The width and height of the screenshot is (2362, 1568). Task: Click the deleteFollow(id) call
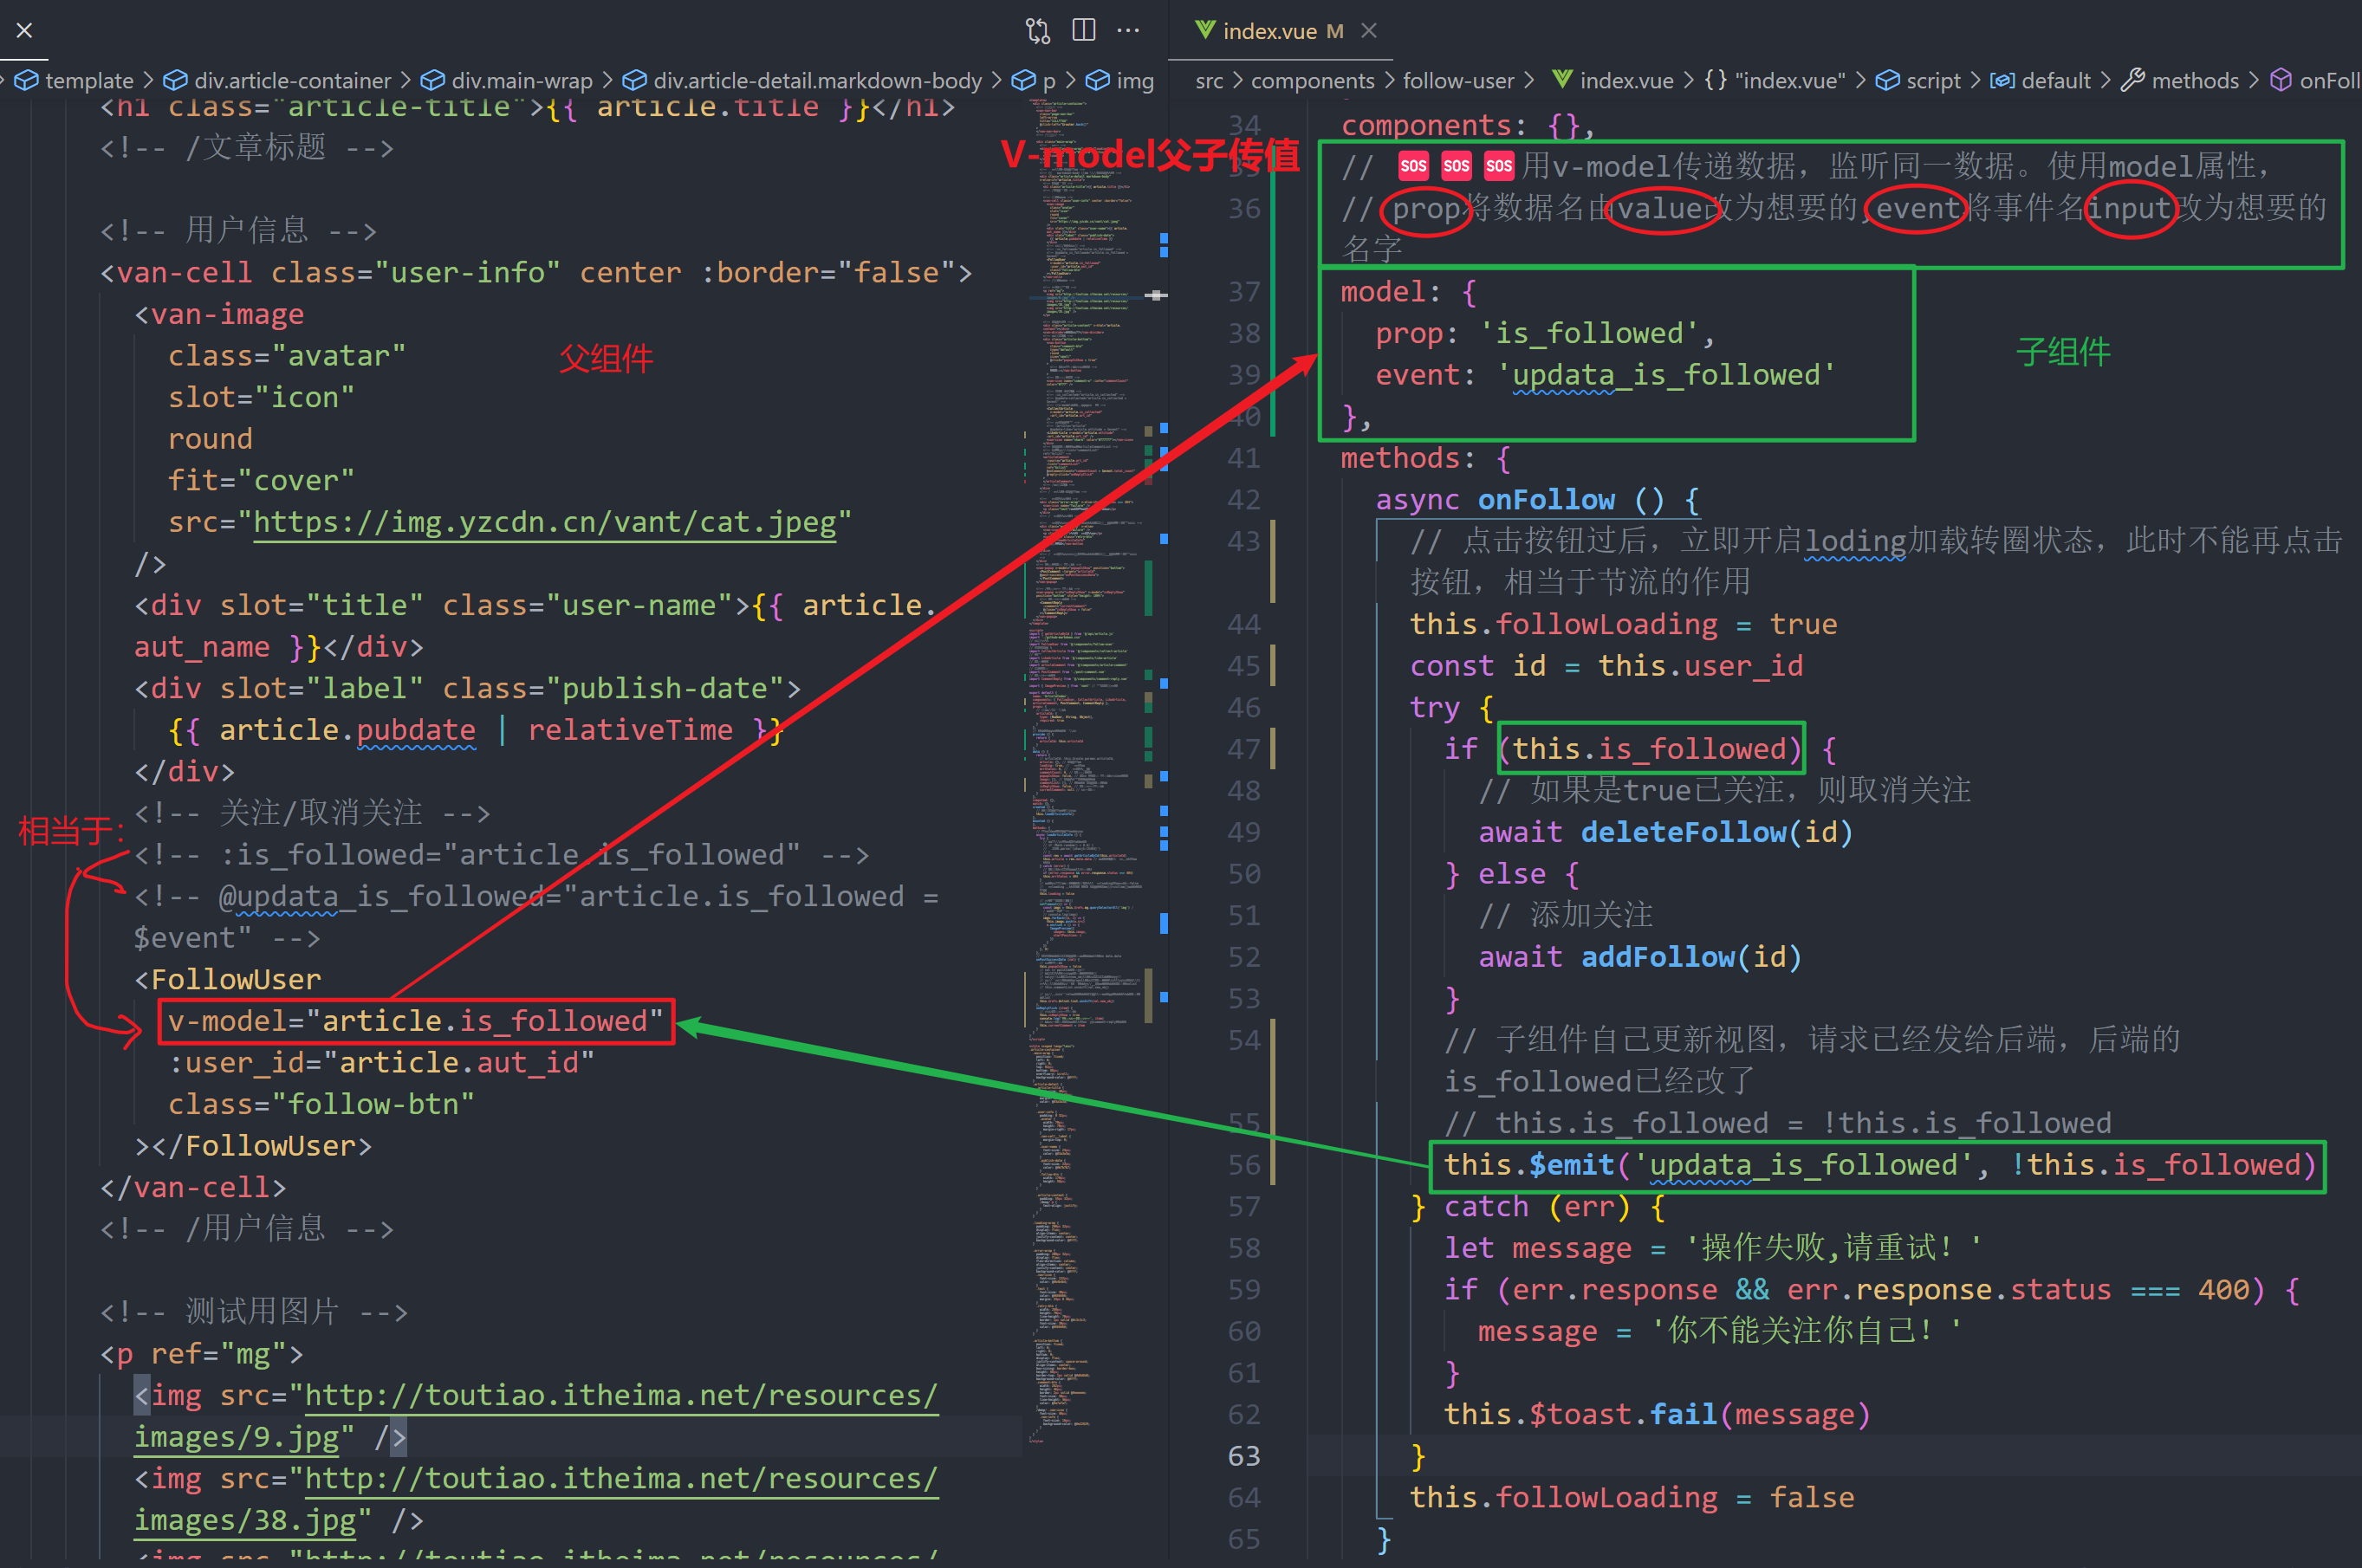click(x=1716, y=832)
